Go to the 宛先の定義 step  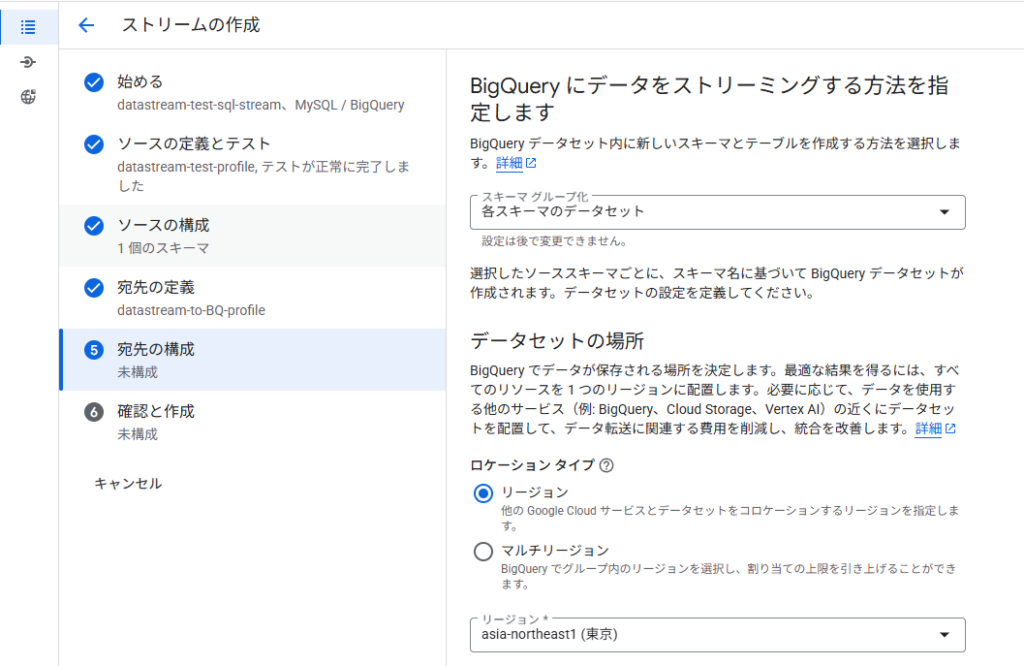[156, 288]
